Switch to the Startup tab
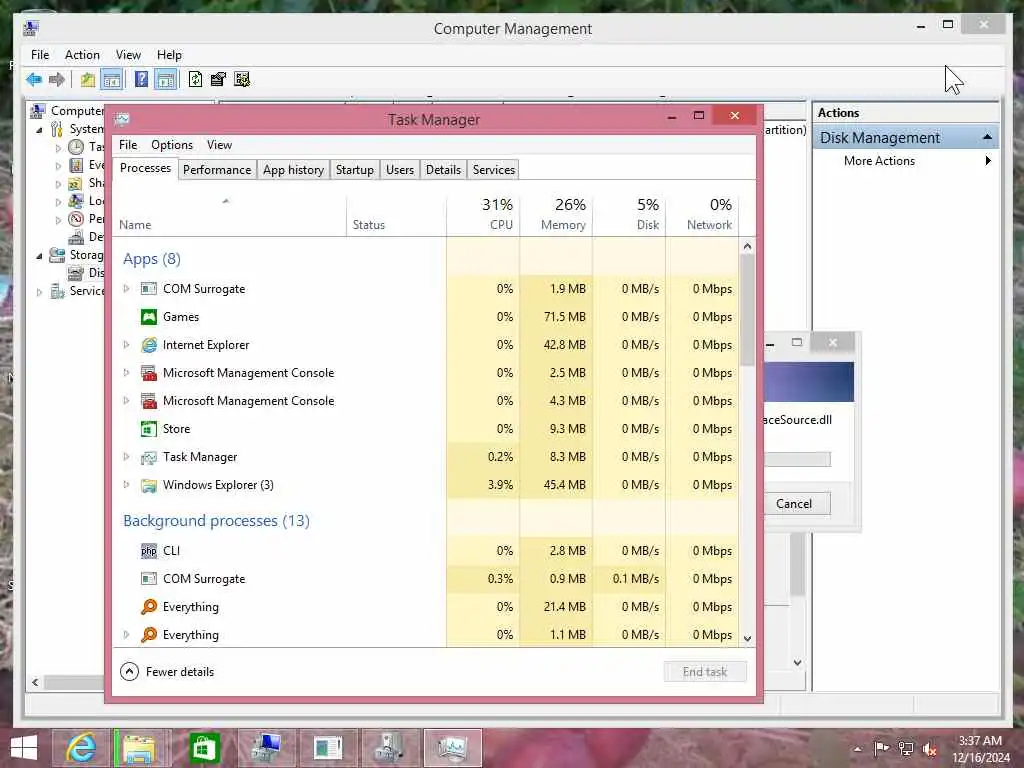1024x768 pixels. click(355, 170)
